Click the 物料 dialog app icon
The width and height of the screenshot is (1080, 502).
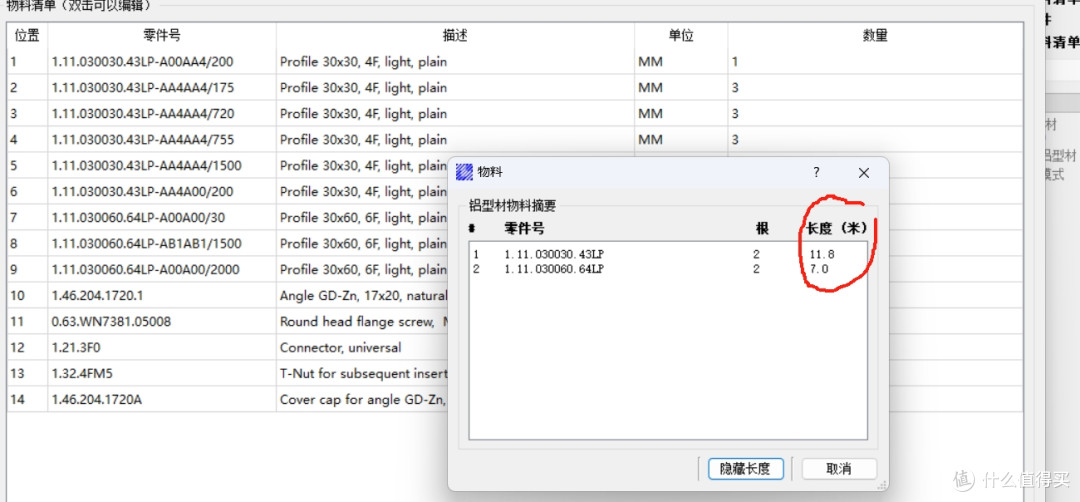pos(465,173)
